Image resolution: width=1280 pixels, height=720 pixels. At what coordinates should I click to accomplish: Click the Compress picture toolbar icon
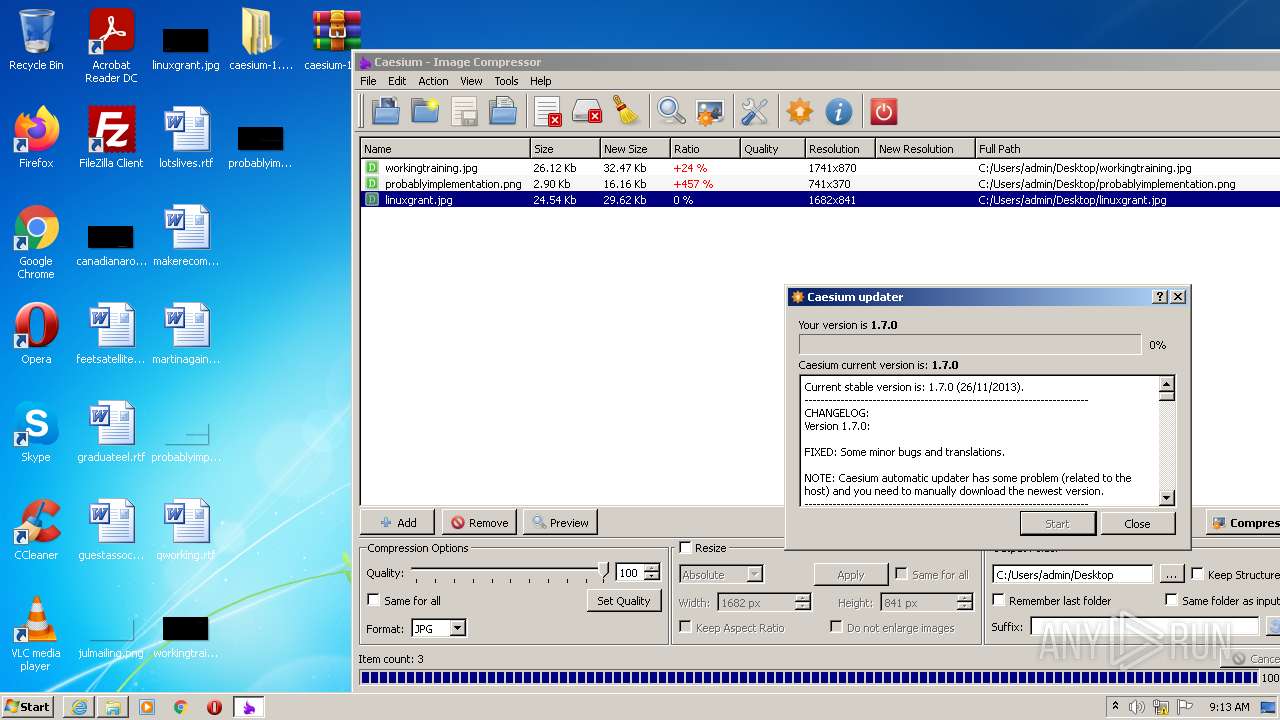point(709,111)
